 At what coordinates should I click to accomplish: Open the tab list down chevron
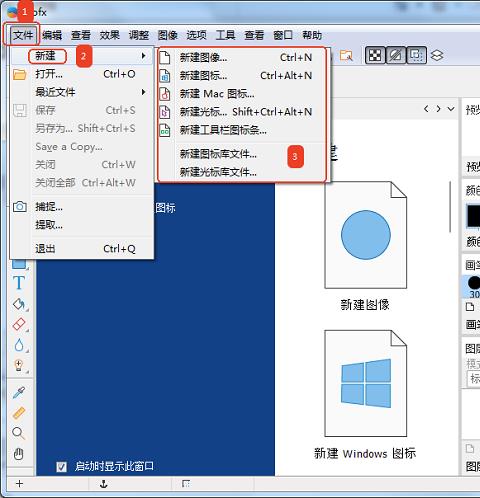pyautogui.click(x=451, y=109)
